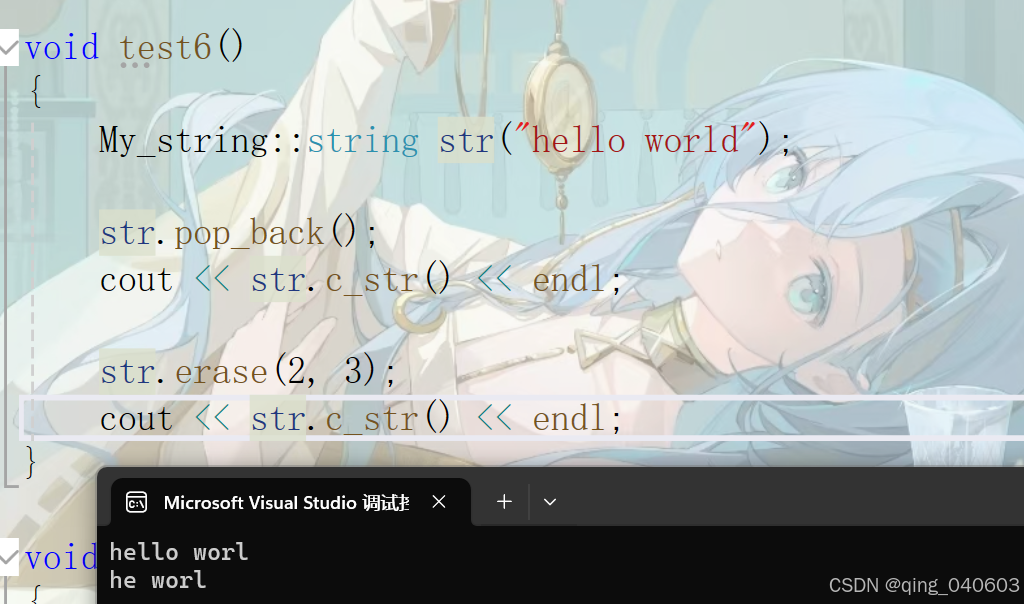Click the closing brace of test6
This screenshot has height=604, width=1024.
[29, 462]
